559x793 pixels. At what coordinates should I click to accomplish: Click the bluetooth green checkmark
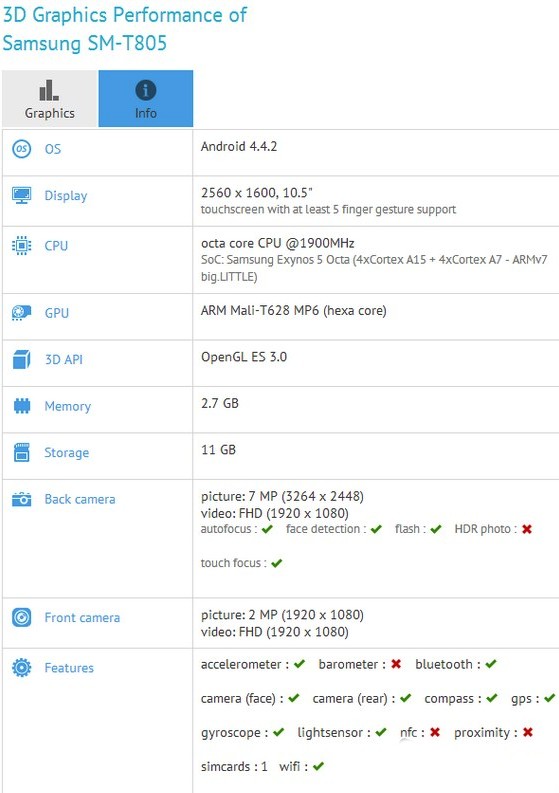pos(491,664)
